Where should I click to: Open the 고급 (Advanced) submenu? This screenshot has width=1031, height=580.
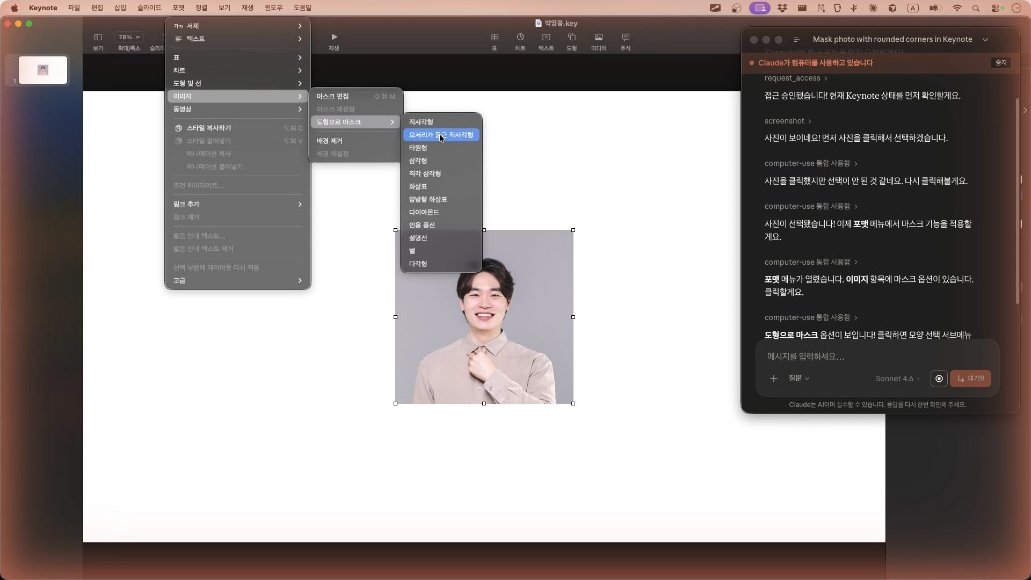[237, 281]
